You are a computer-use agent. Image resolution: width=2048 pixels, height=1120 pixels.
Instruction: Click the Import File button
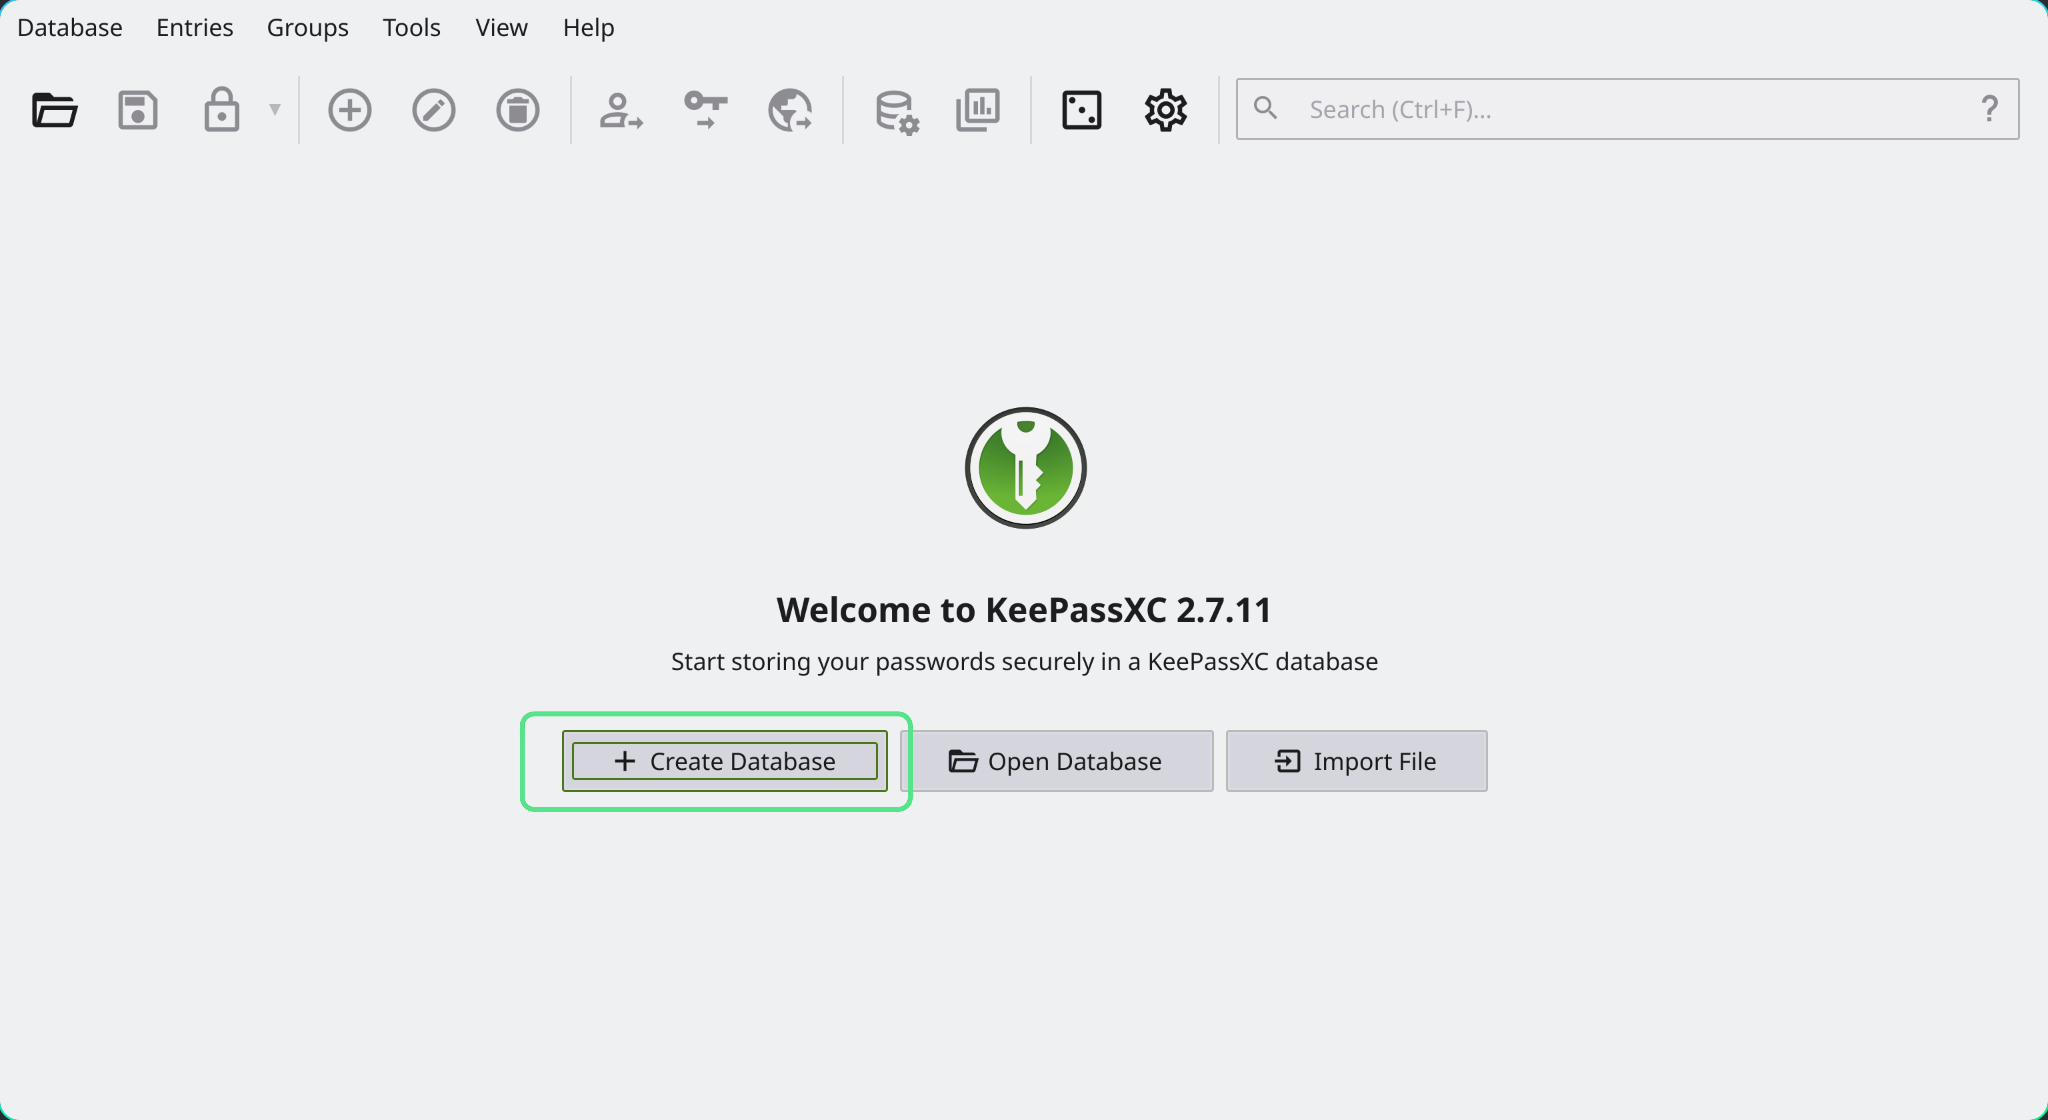1356,761
